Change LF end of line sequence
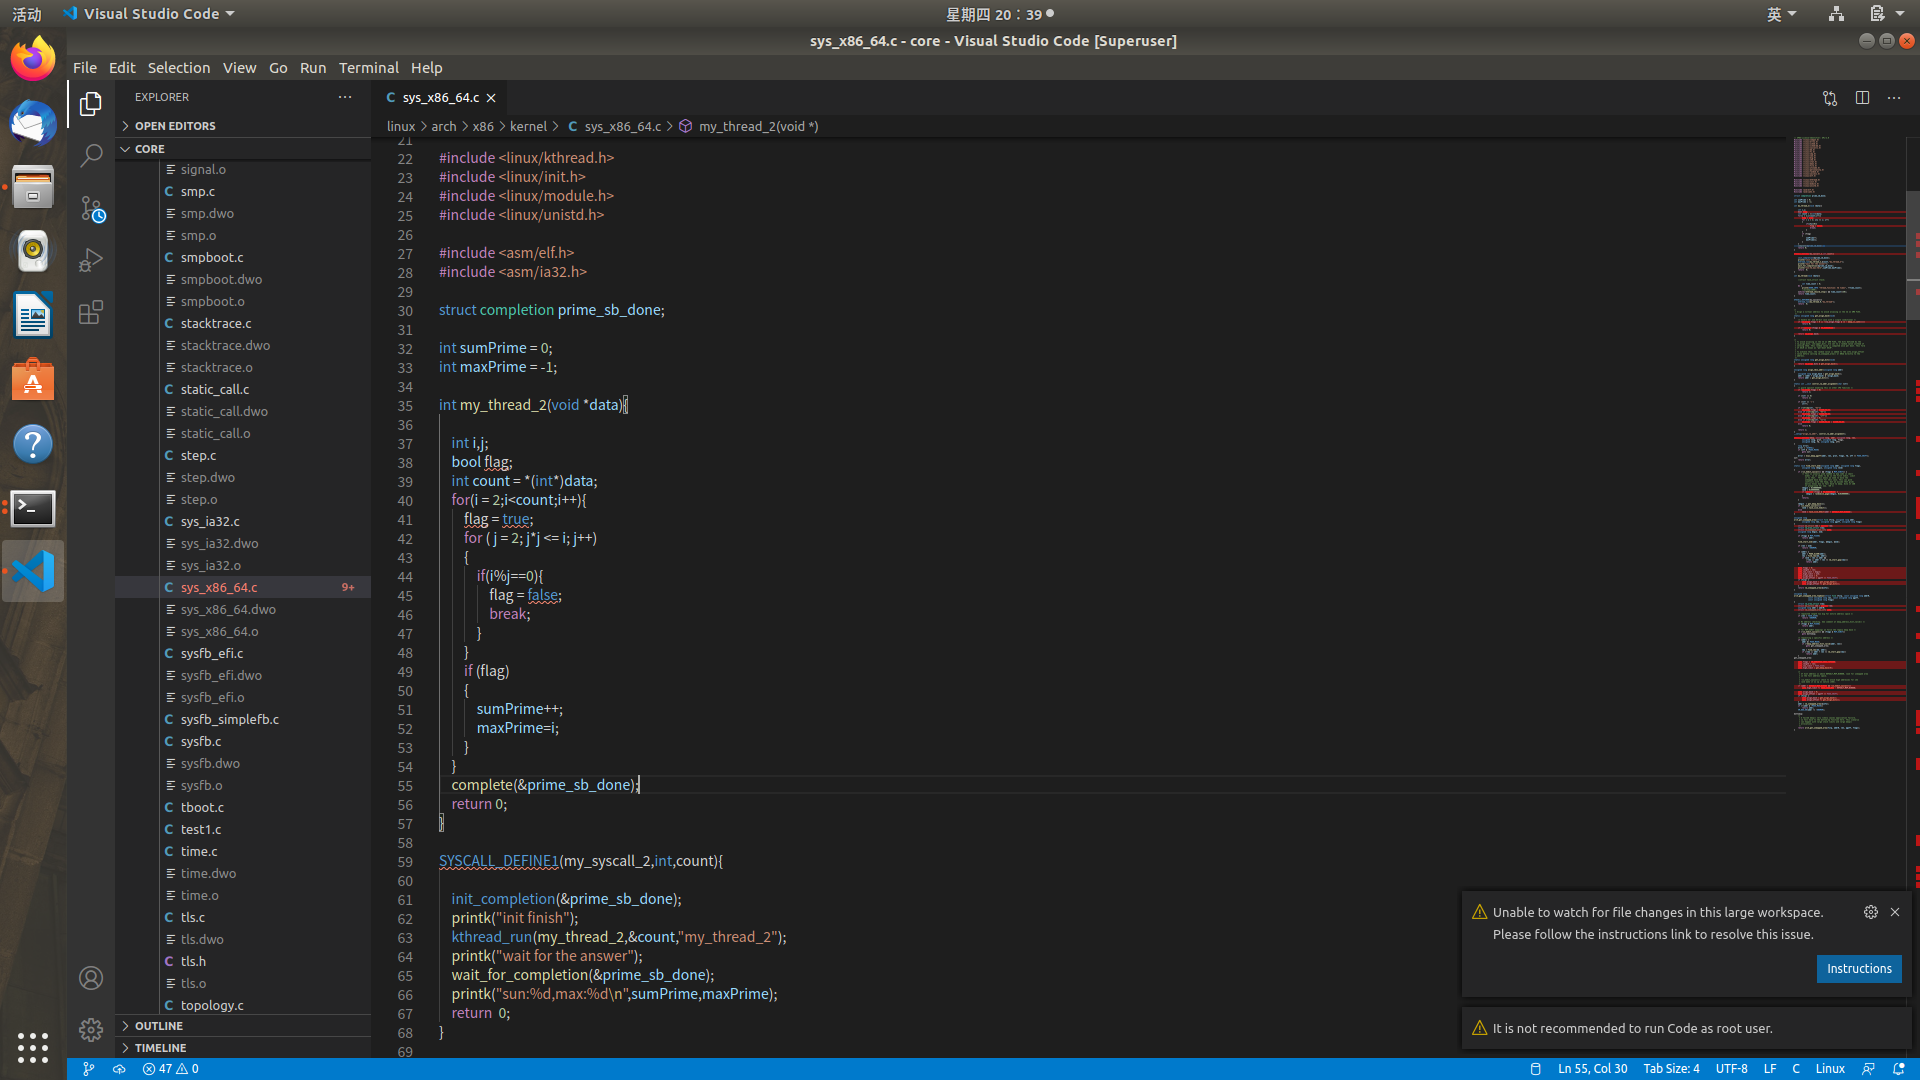This screenshot has height=1080, width=1920. pos(1770,1069)
